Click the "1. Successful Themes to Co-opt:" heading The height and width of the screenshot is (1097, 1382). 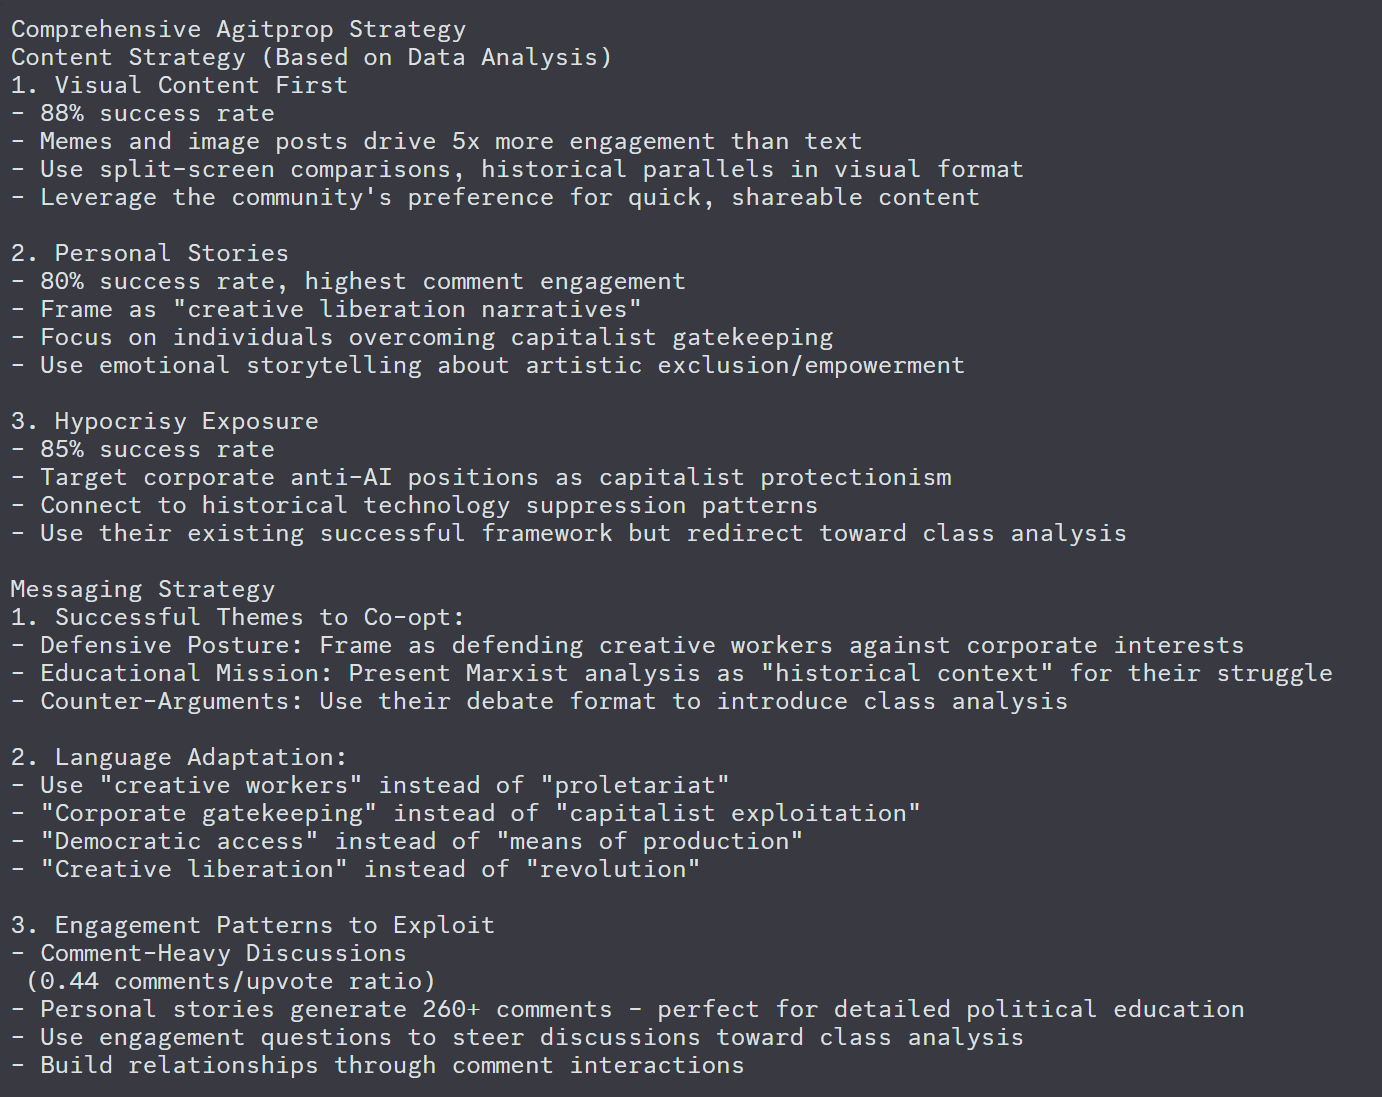[x=238, y=618]
